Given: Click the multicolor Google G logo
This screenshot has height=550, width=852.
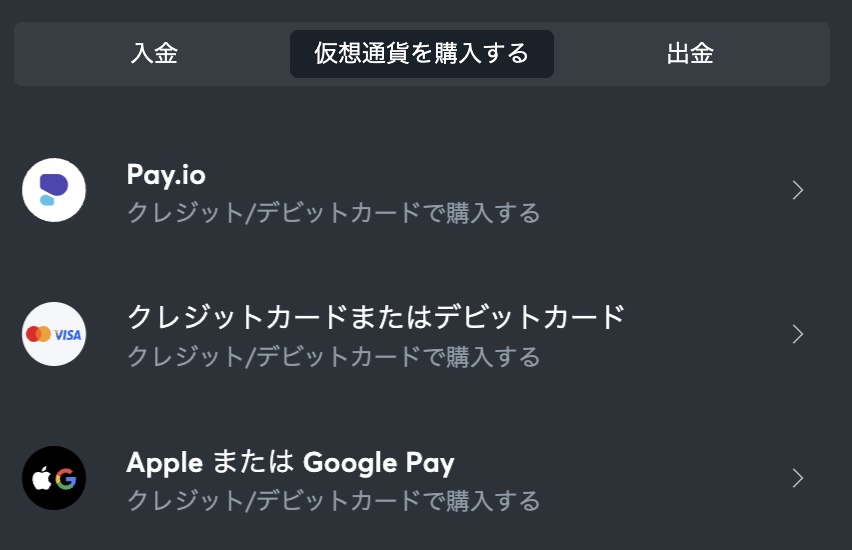Looking at the screenshot, I should [66, 479].
